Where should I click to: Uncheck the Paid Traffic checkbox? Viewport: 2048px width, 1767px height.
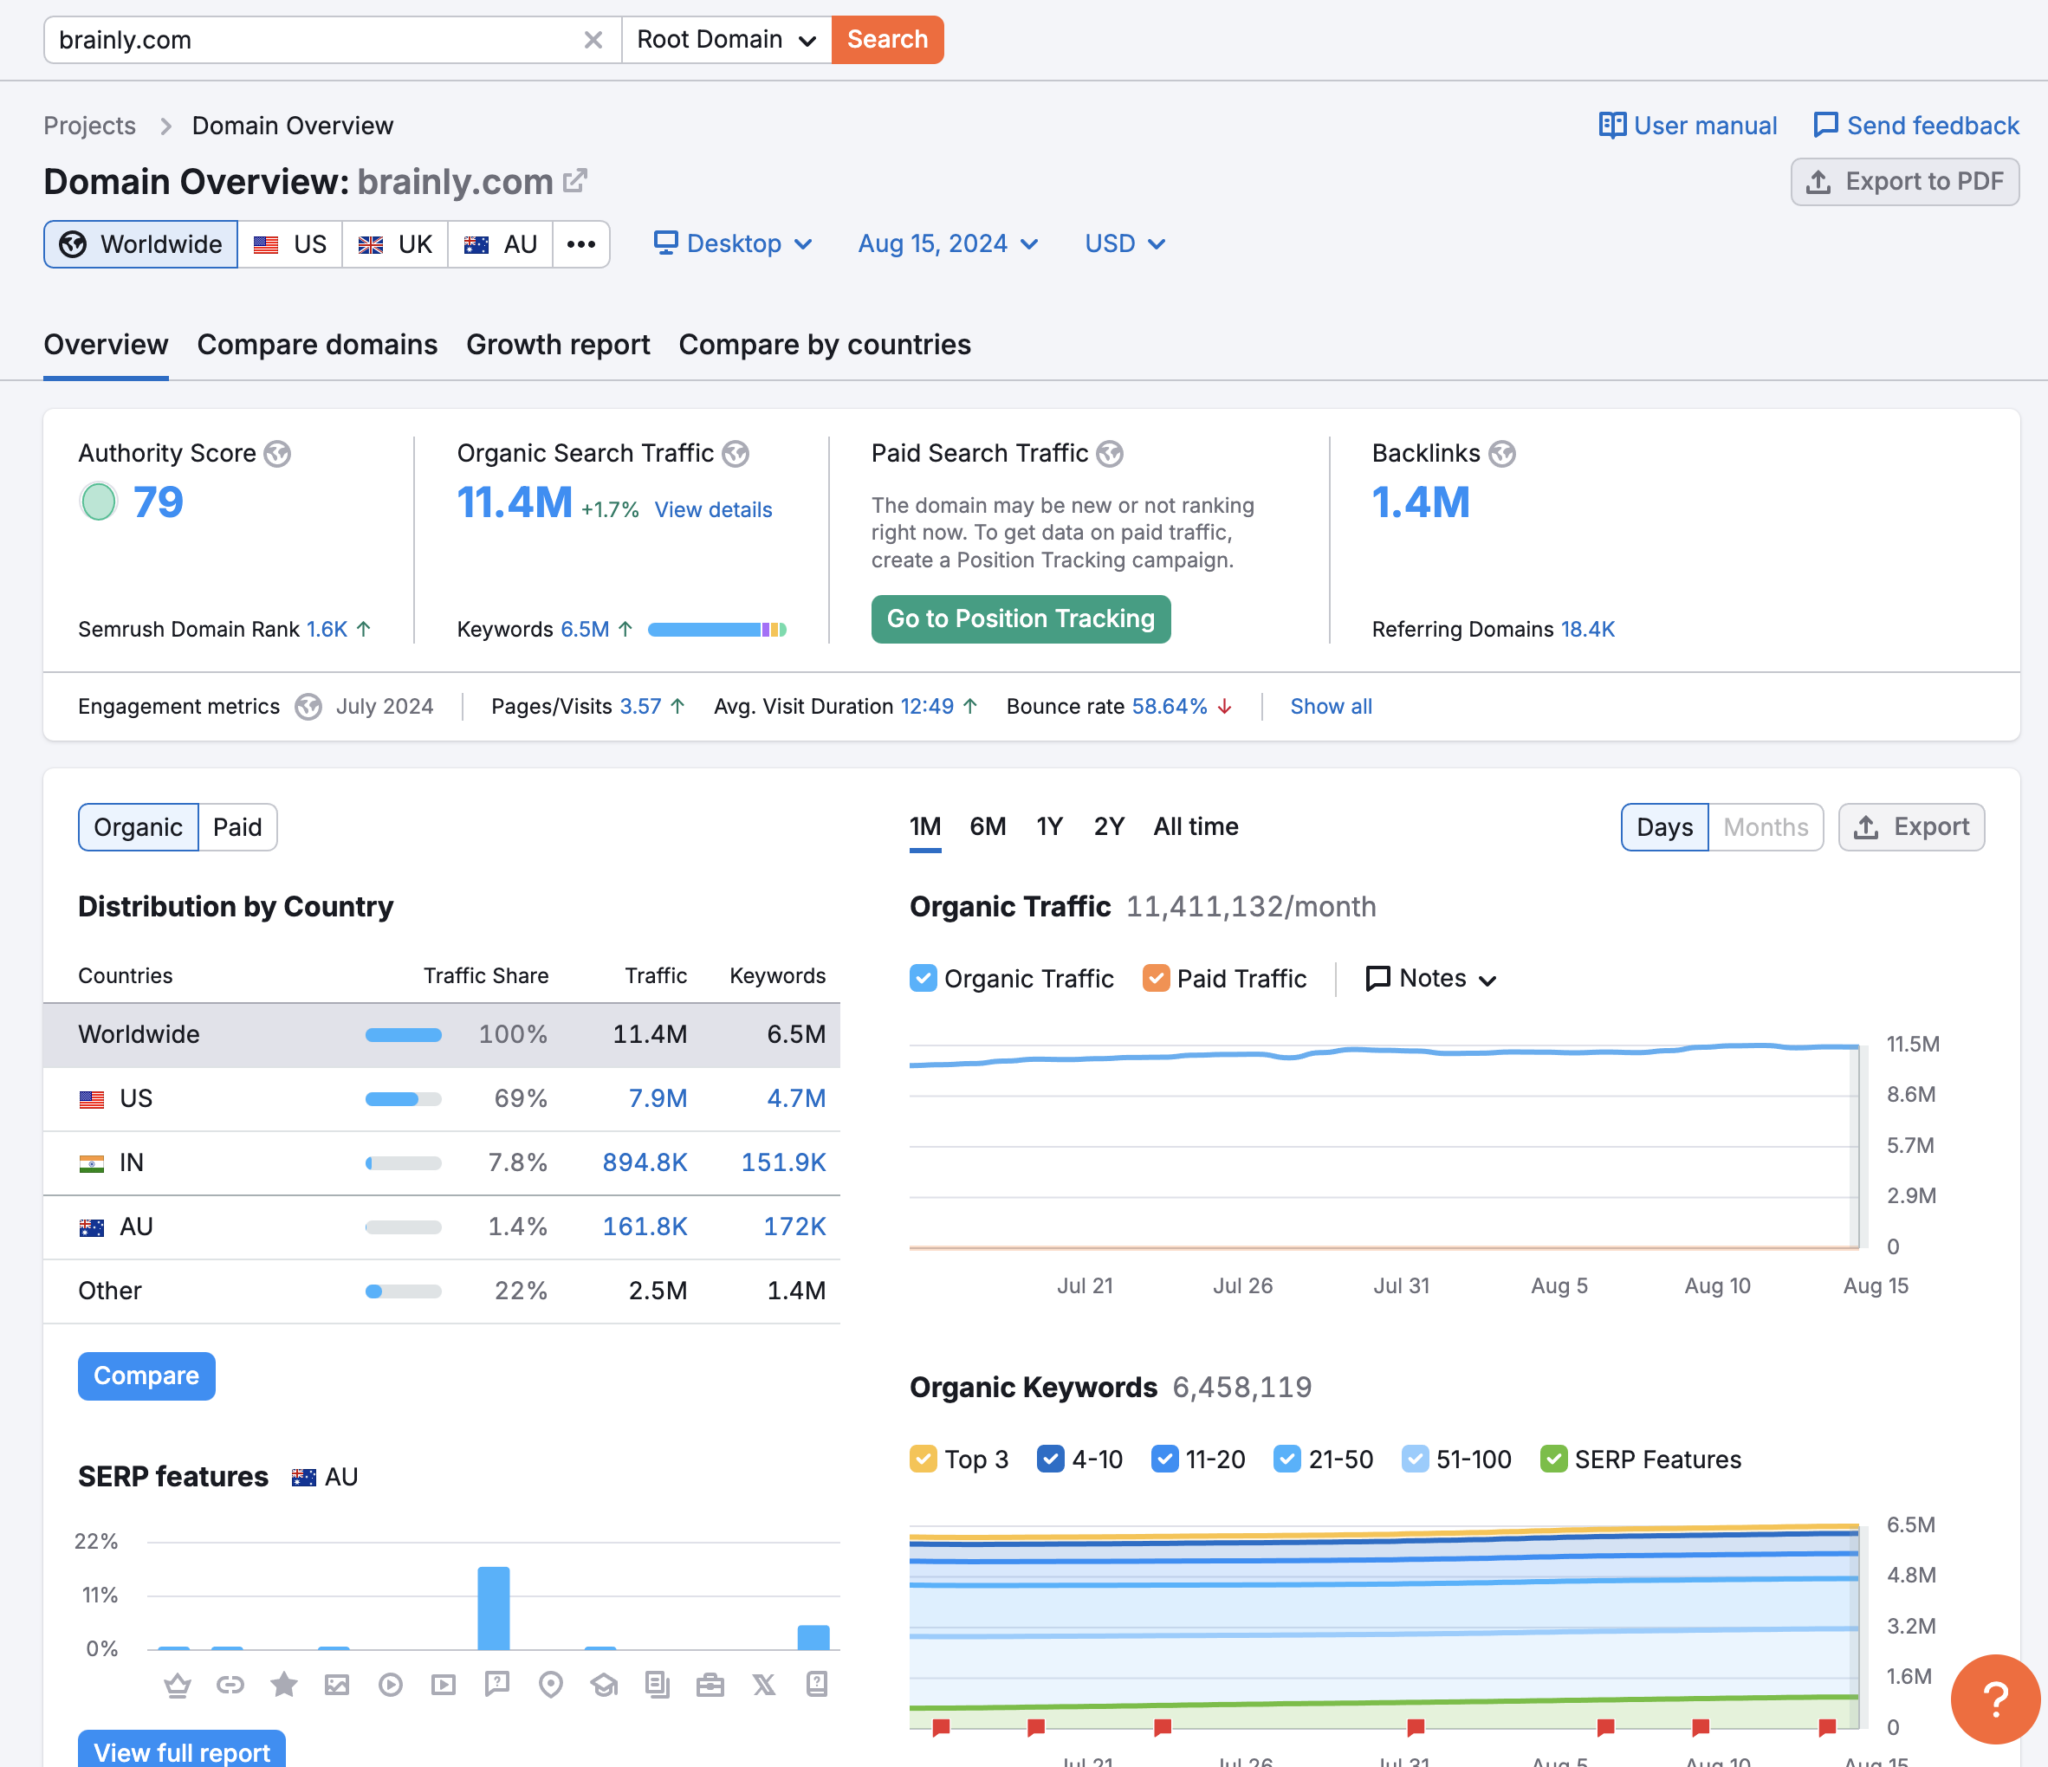click(1155, 978)
